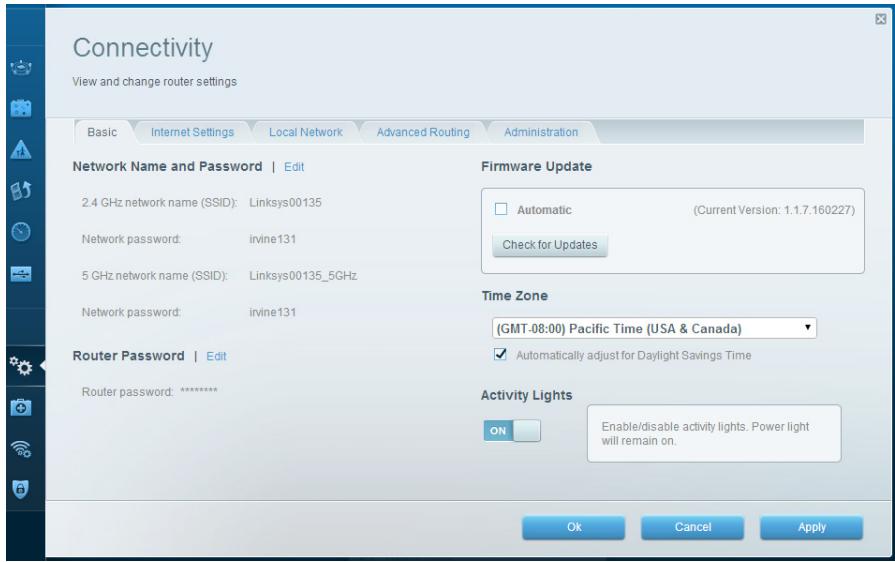Click the Ok button
The image size is (895, 562).
[x=574, y=528]
